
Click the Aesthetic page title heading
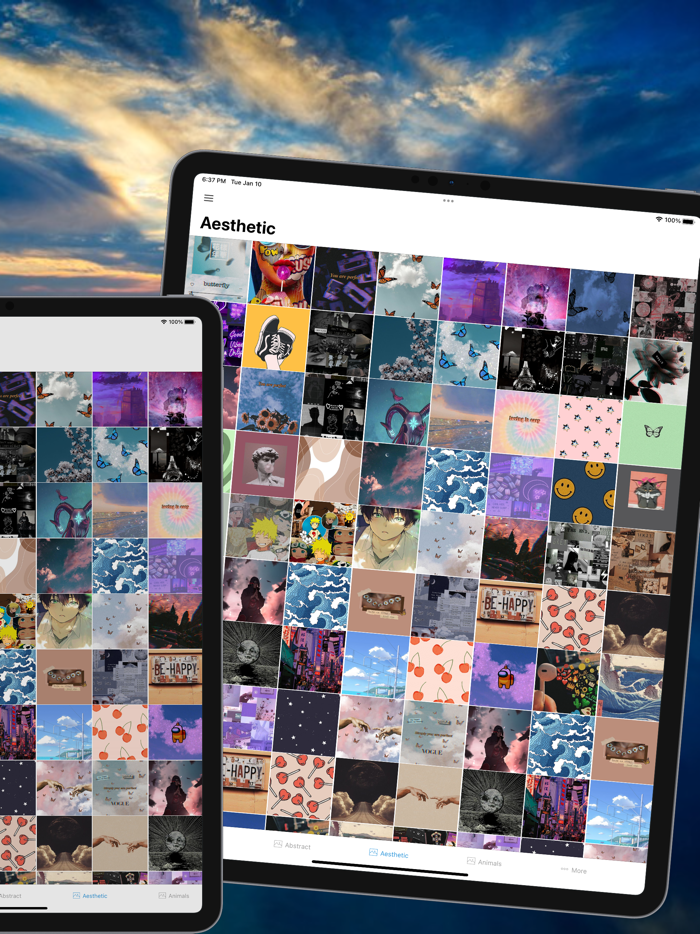237,225
